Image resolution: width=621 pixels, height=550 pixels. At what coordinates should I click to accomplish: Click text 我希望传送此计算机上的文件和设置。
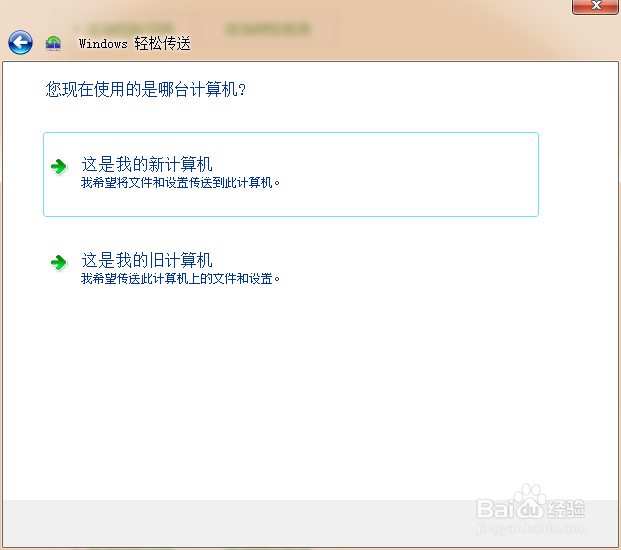point(180,279)
